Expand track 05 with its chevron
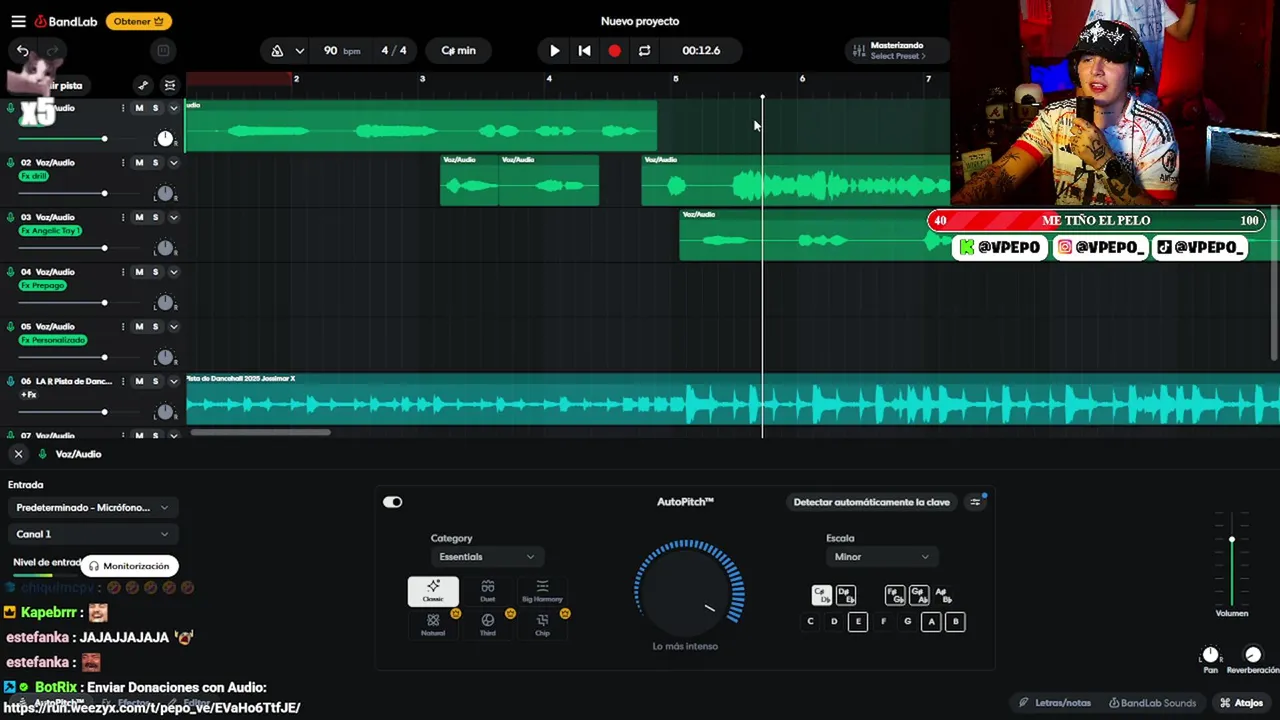 click(173, 326)
